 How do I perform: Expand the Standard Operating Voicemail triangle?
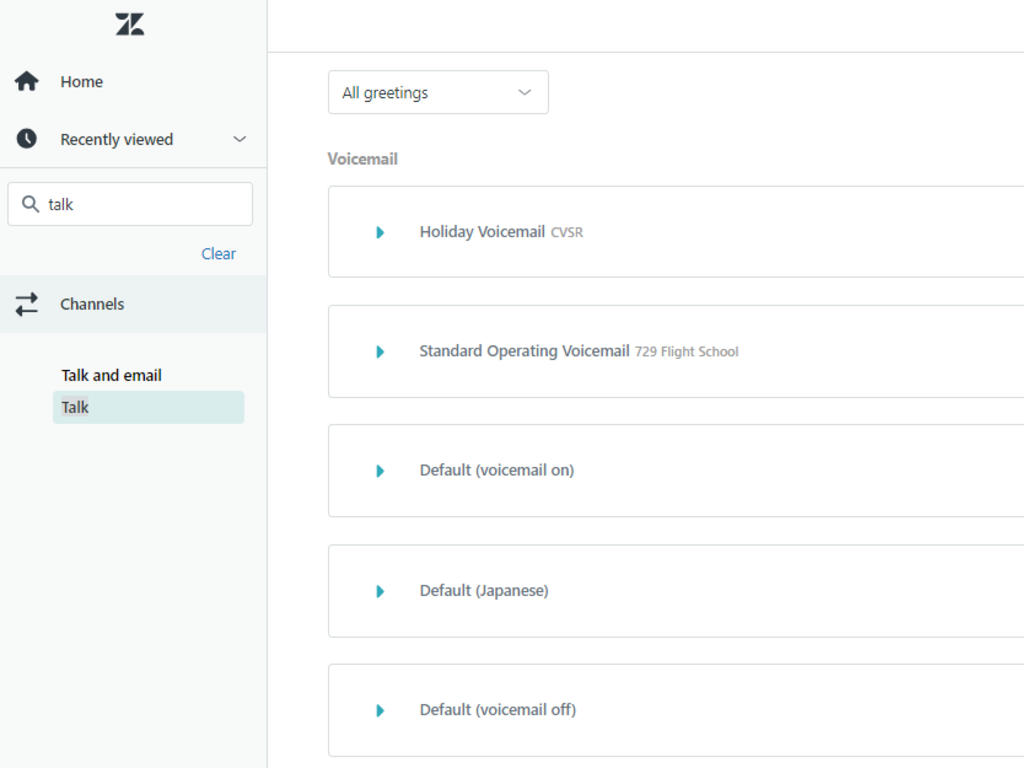tap(380, 352)
